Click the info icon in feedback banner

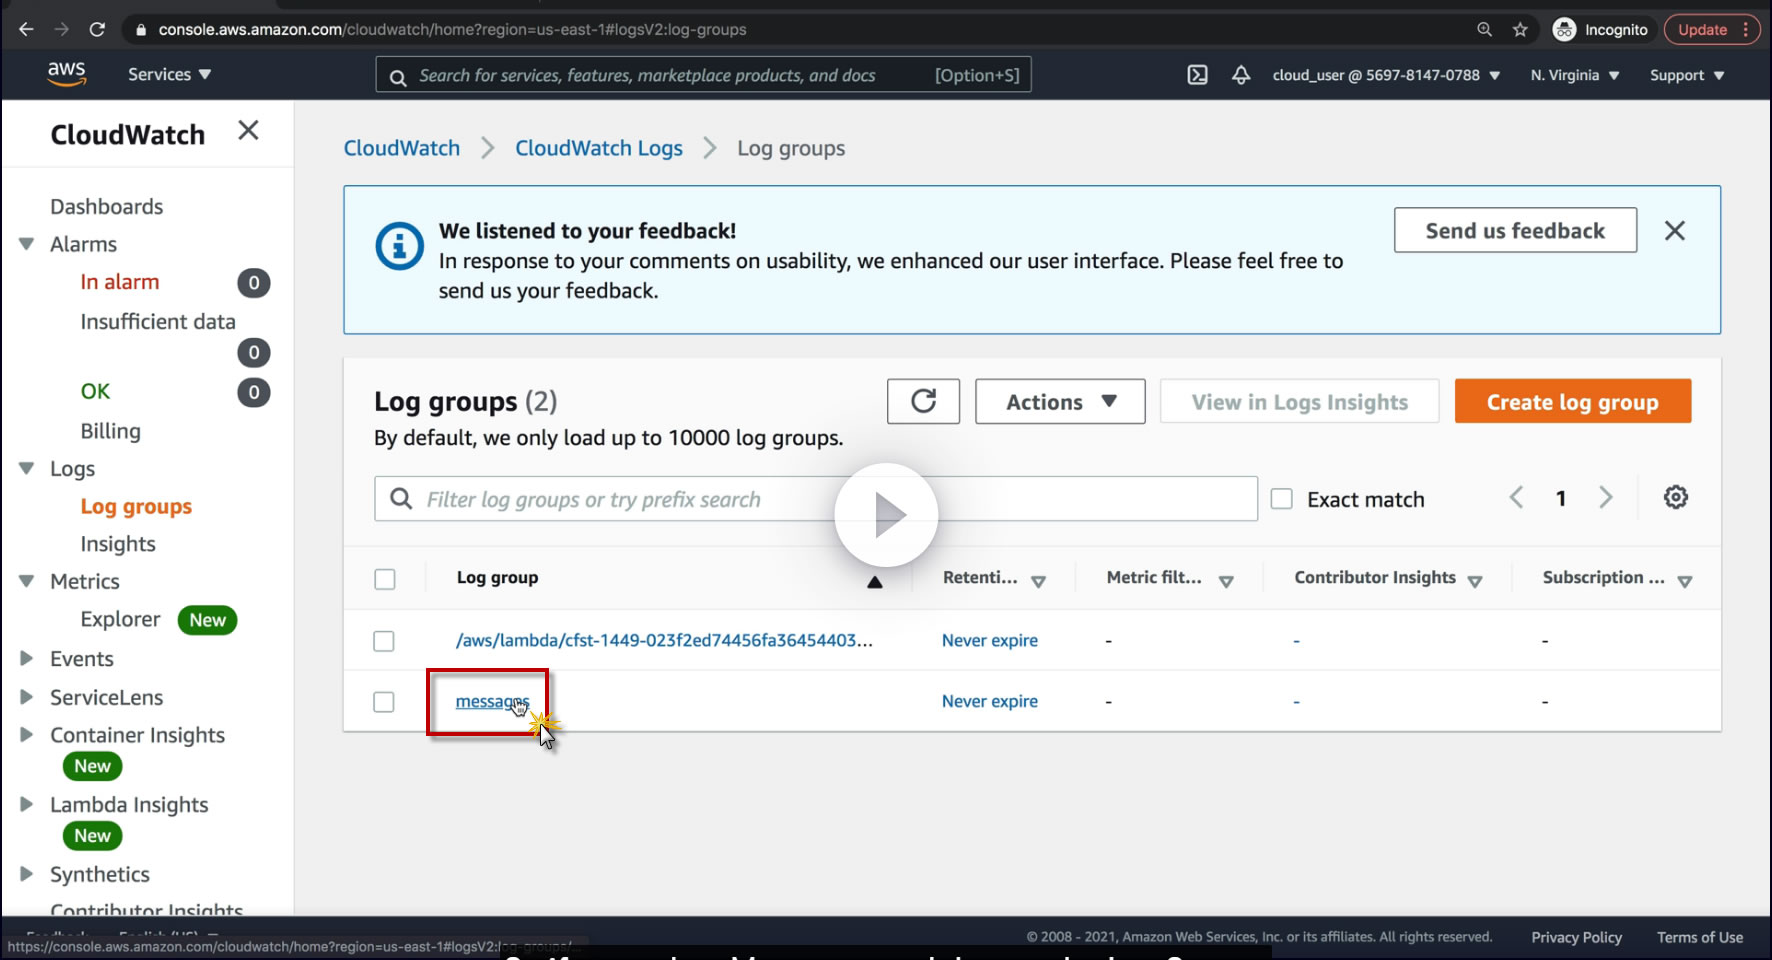pos(399,246)
